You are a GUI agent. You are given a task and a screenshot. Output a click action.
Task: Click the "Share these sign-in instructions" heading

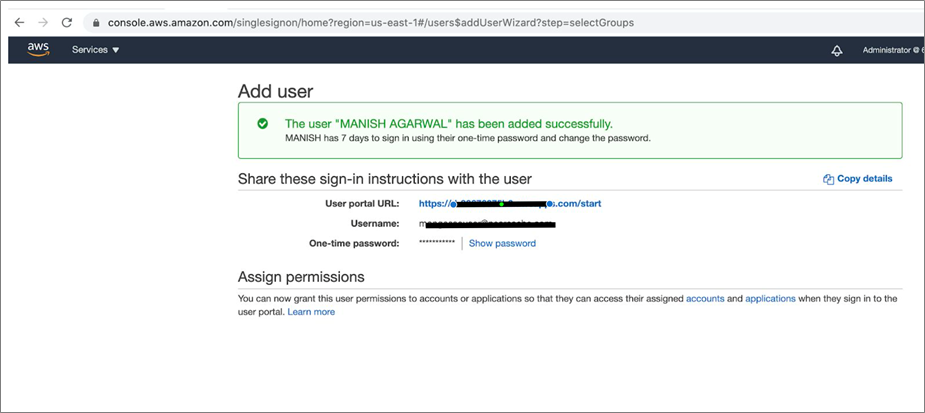(x=385, y=179)
